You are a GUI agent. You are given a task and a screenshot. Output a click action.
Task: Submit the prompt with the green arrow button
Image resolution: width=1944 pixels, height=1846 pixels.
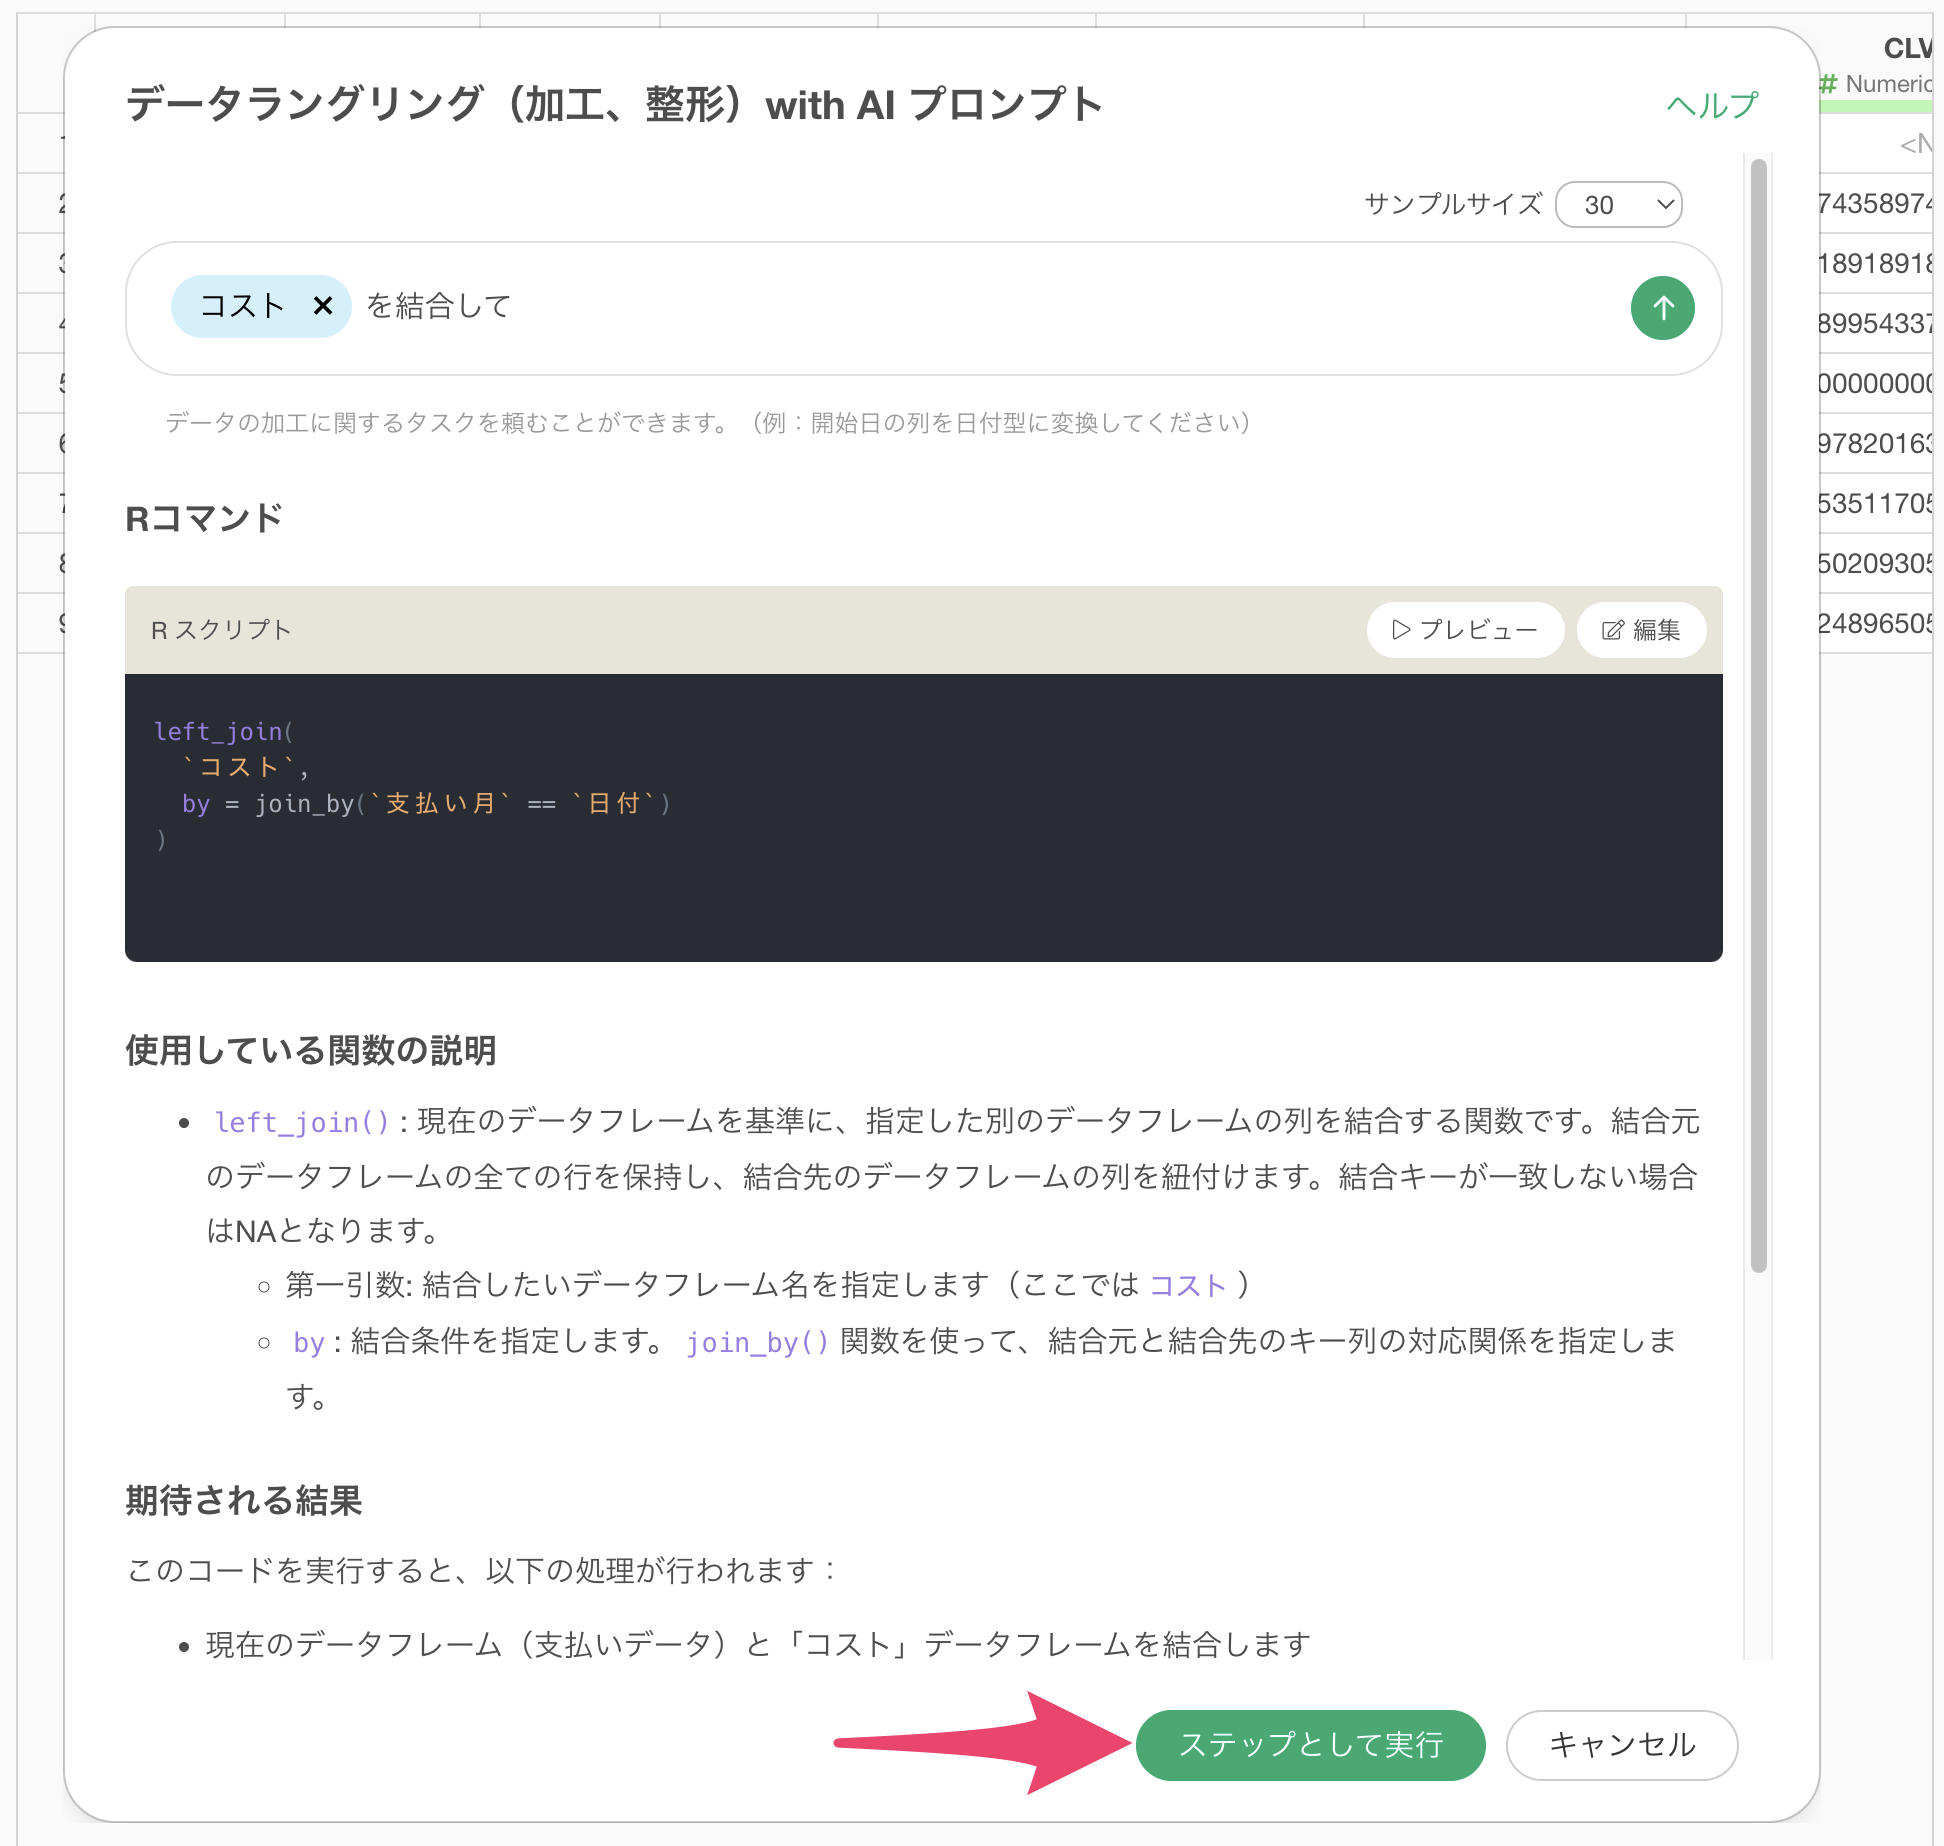(1662, 307)
